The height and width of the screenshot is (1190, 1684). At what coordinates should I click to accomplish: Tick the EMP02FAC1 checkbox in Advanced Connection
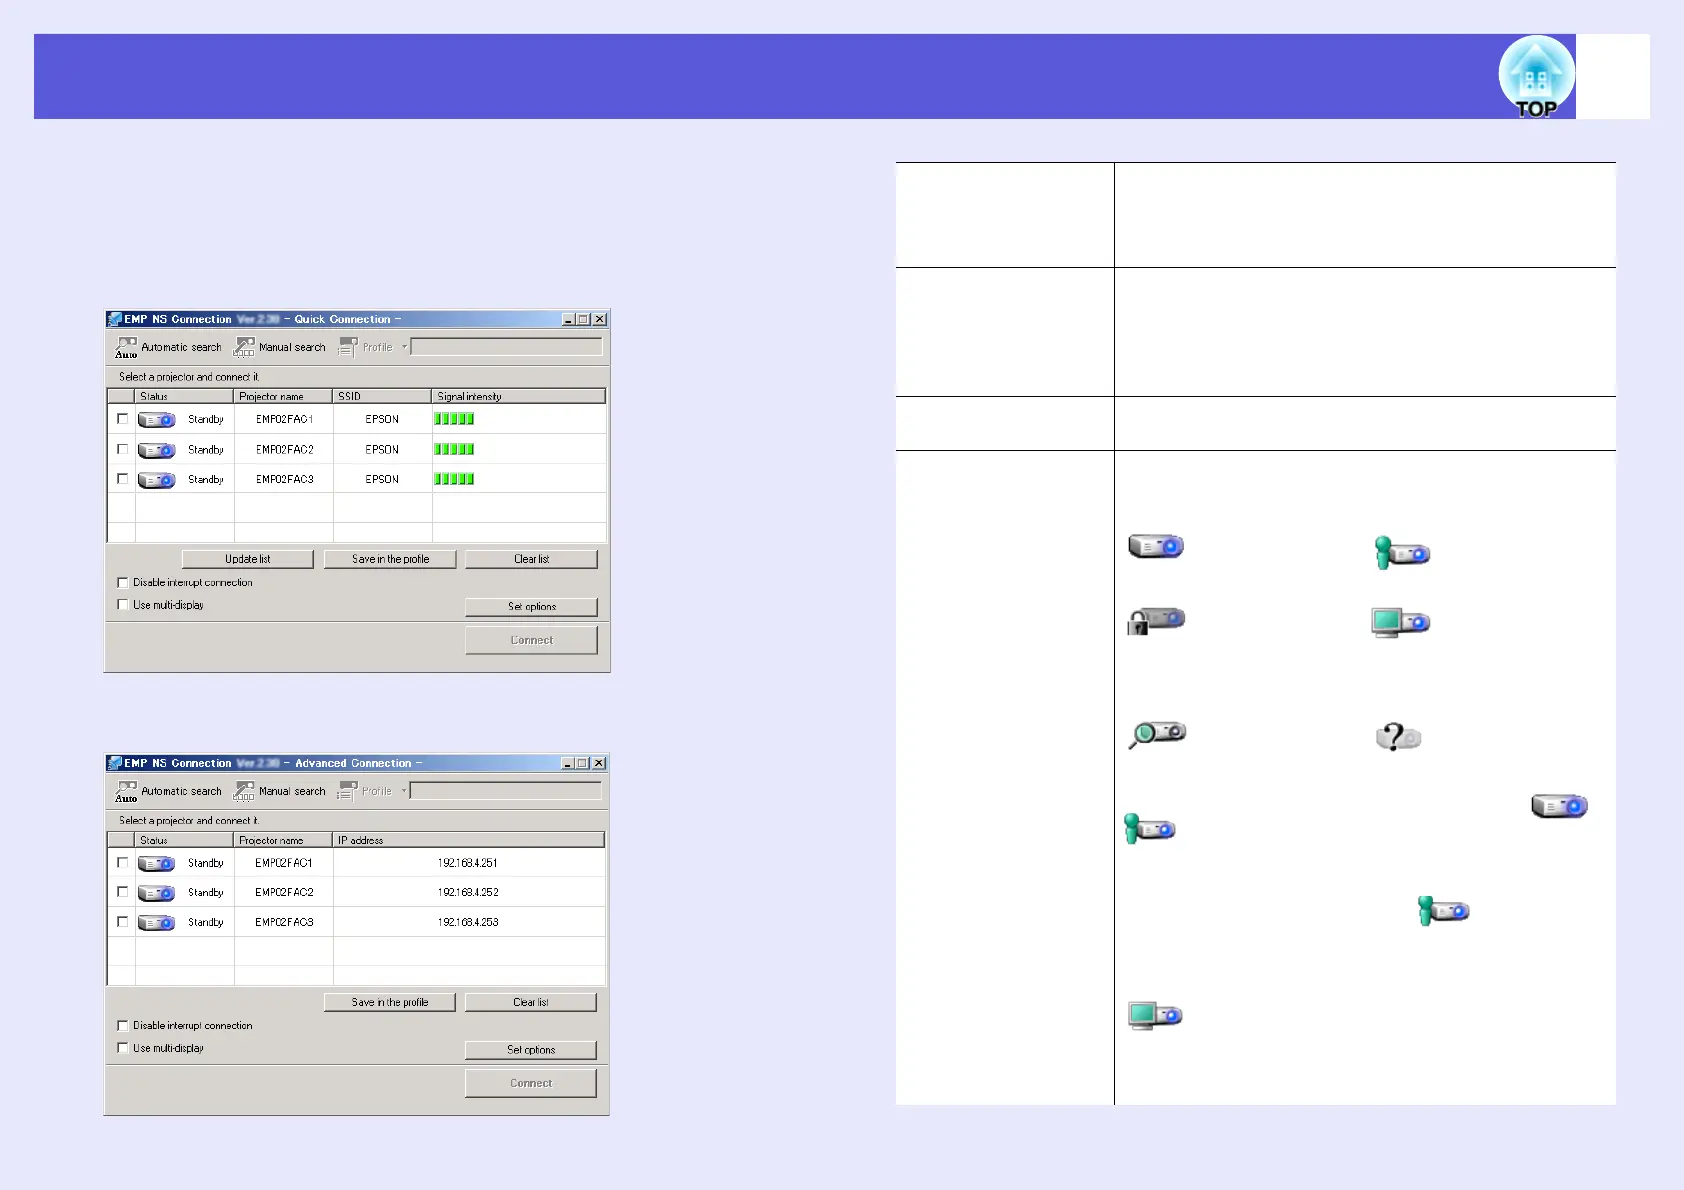[122, 862]
